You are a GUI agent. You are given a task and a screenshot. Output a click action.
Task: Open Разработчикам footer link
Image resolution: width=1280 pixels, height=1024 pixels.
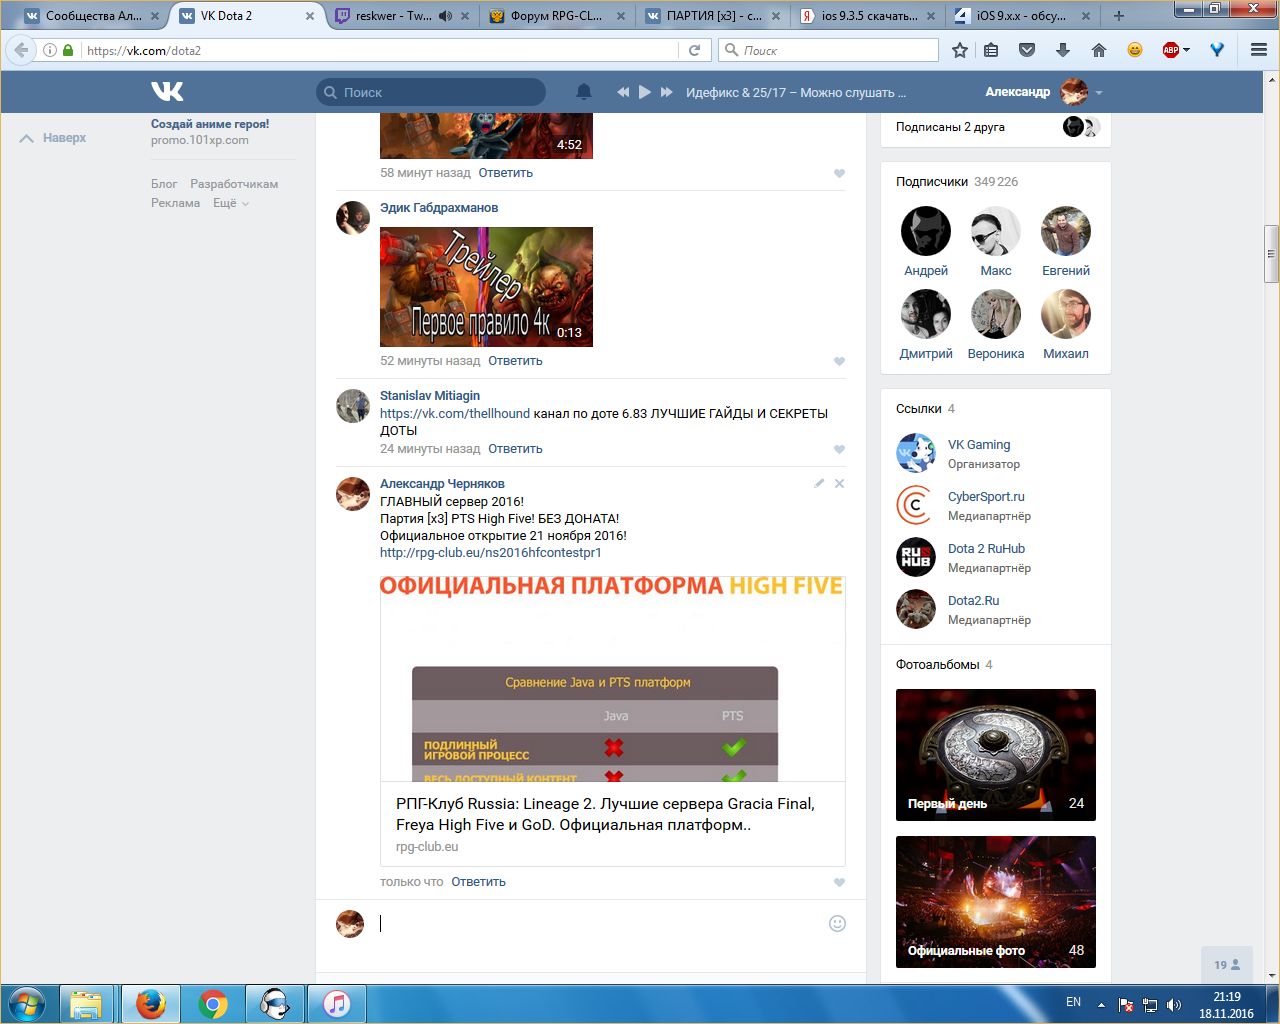point(234,184)
